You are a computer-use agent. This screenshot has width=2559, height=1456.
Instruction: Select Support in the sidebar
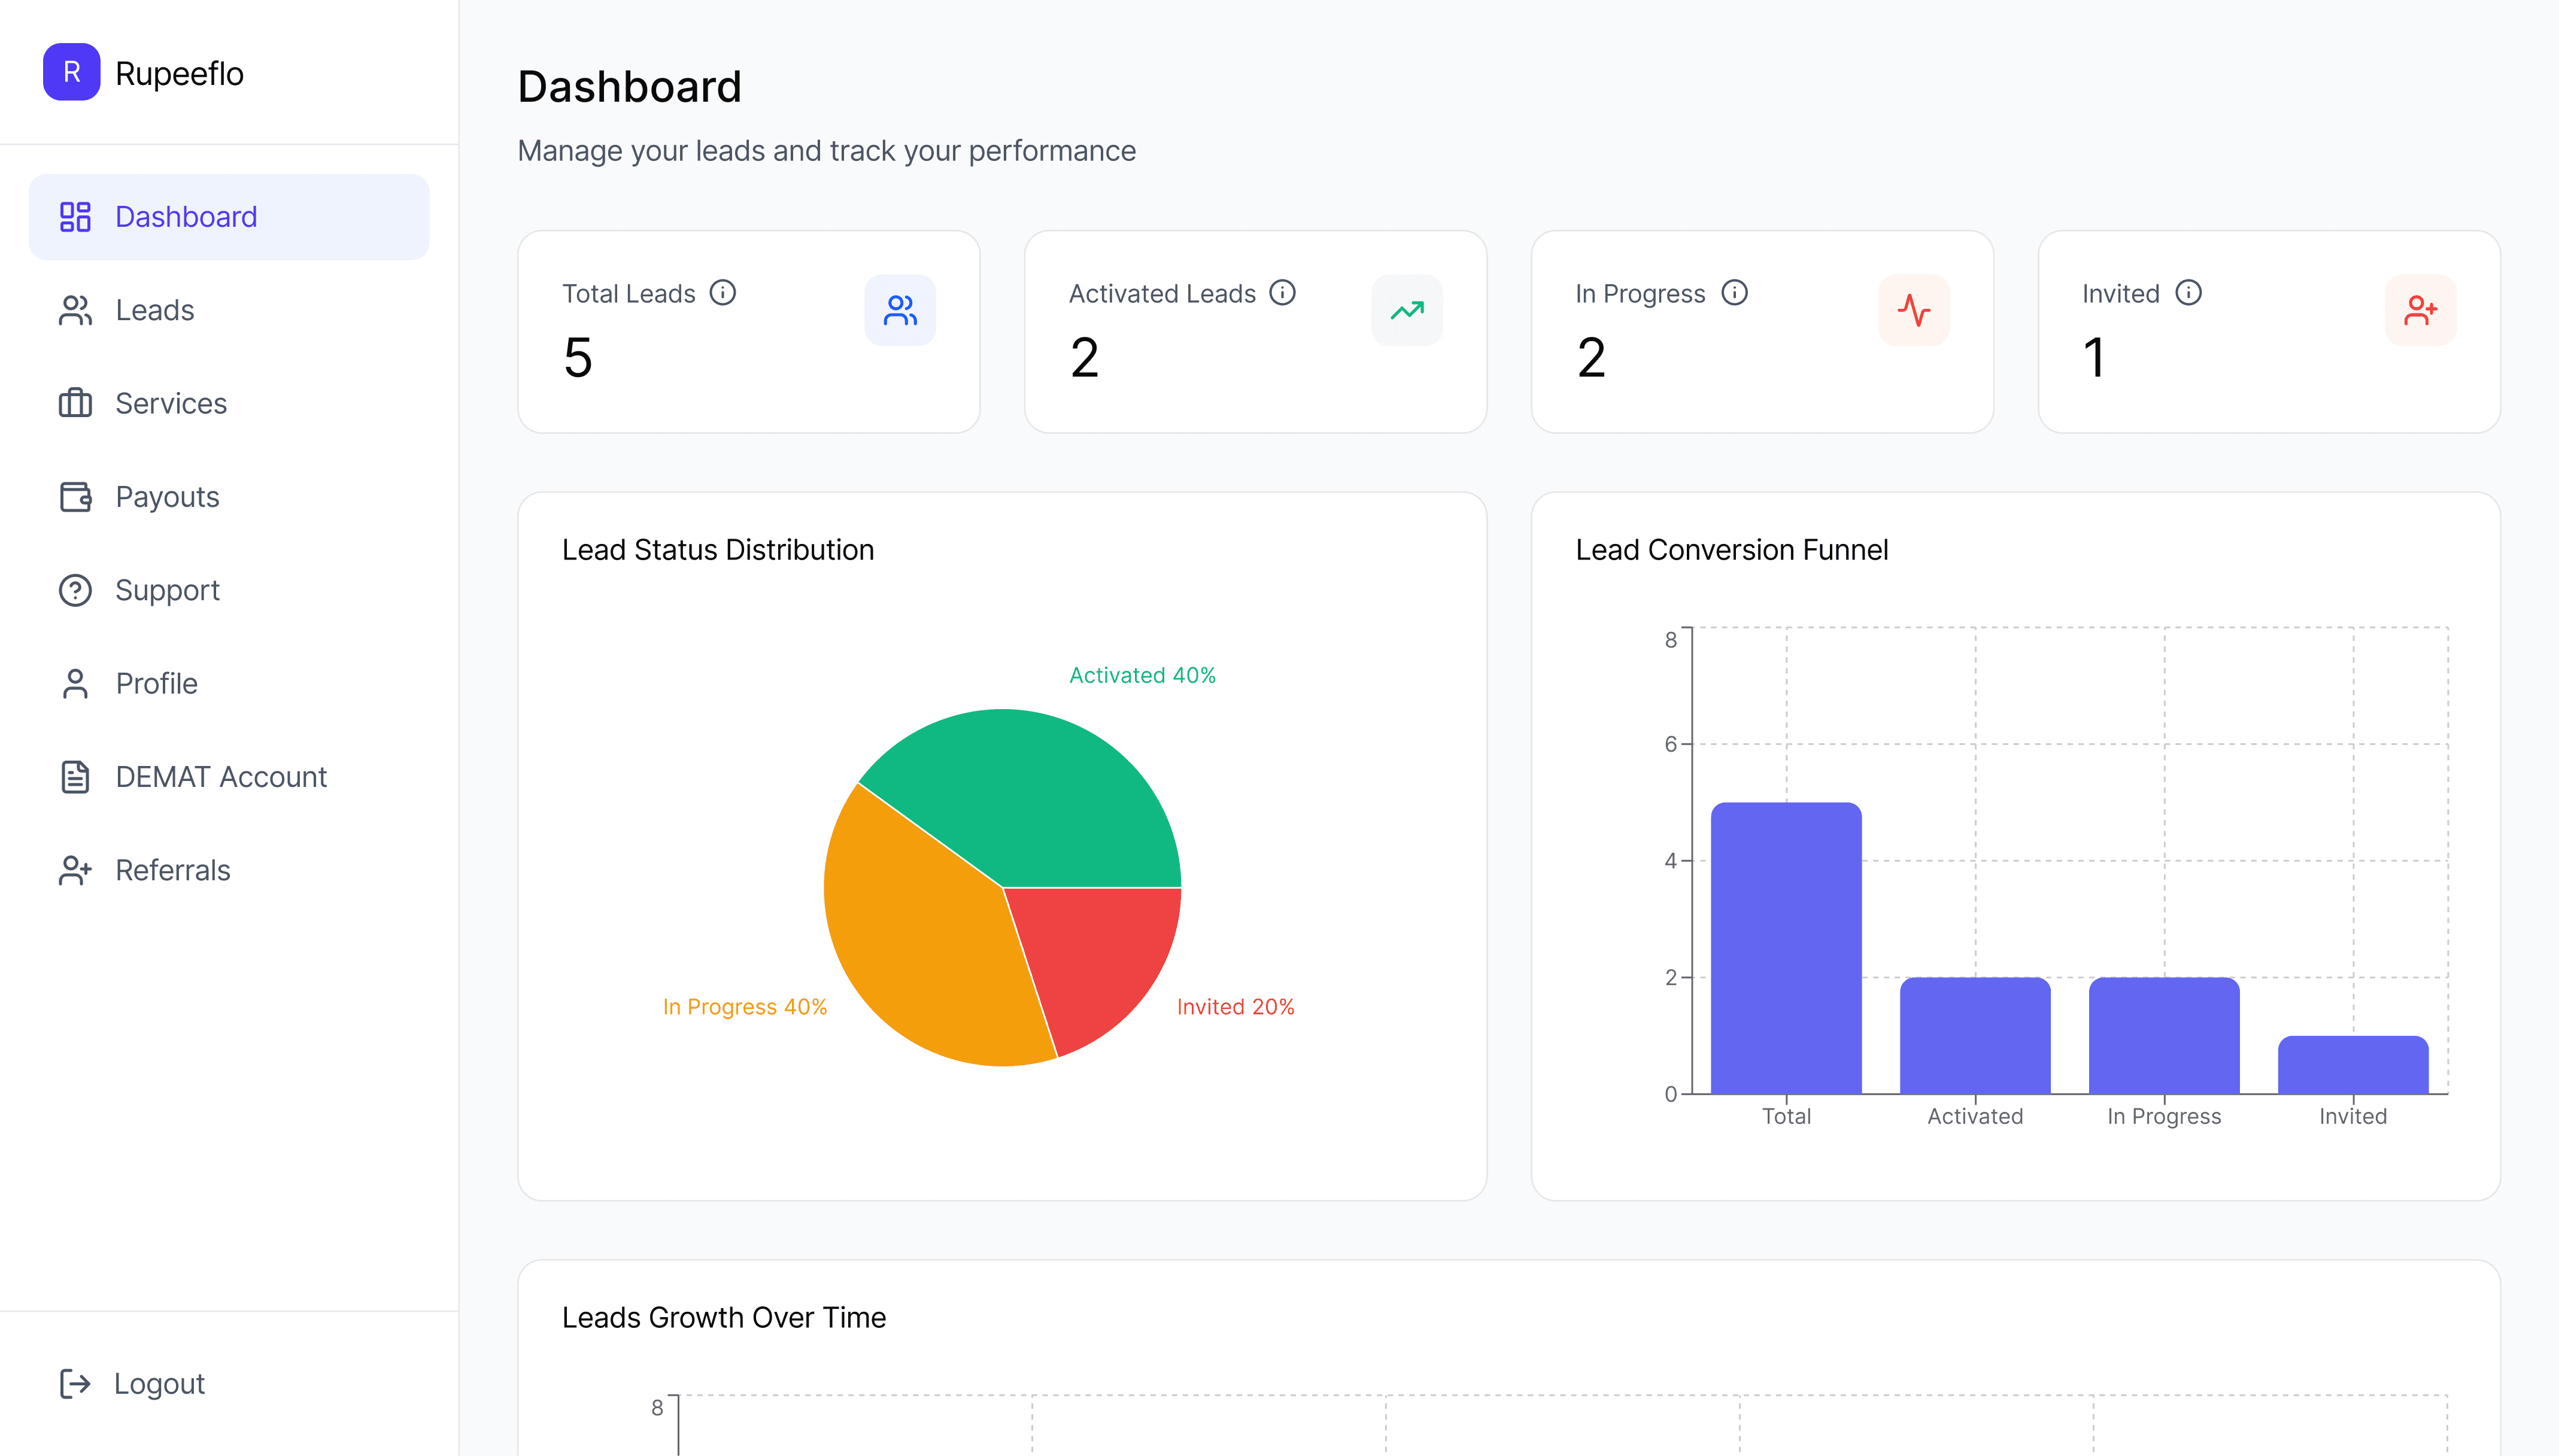(167, 590)
